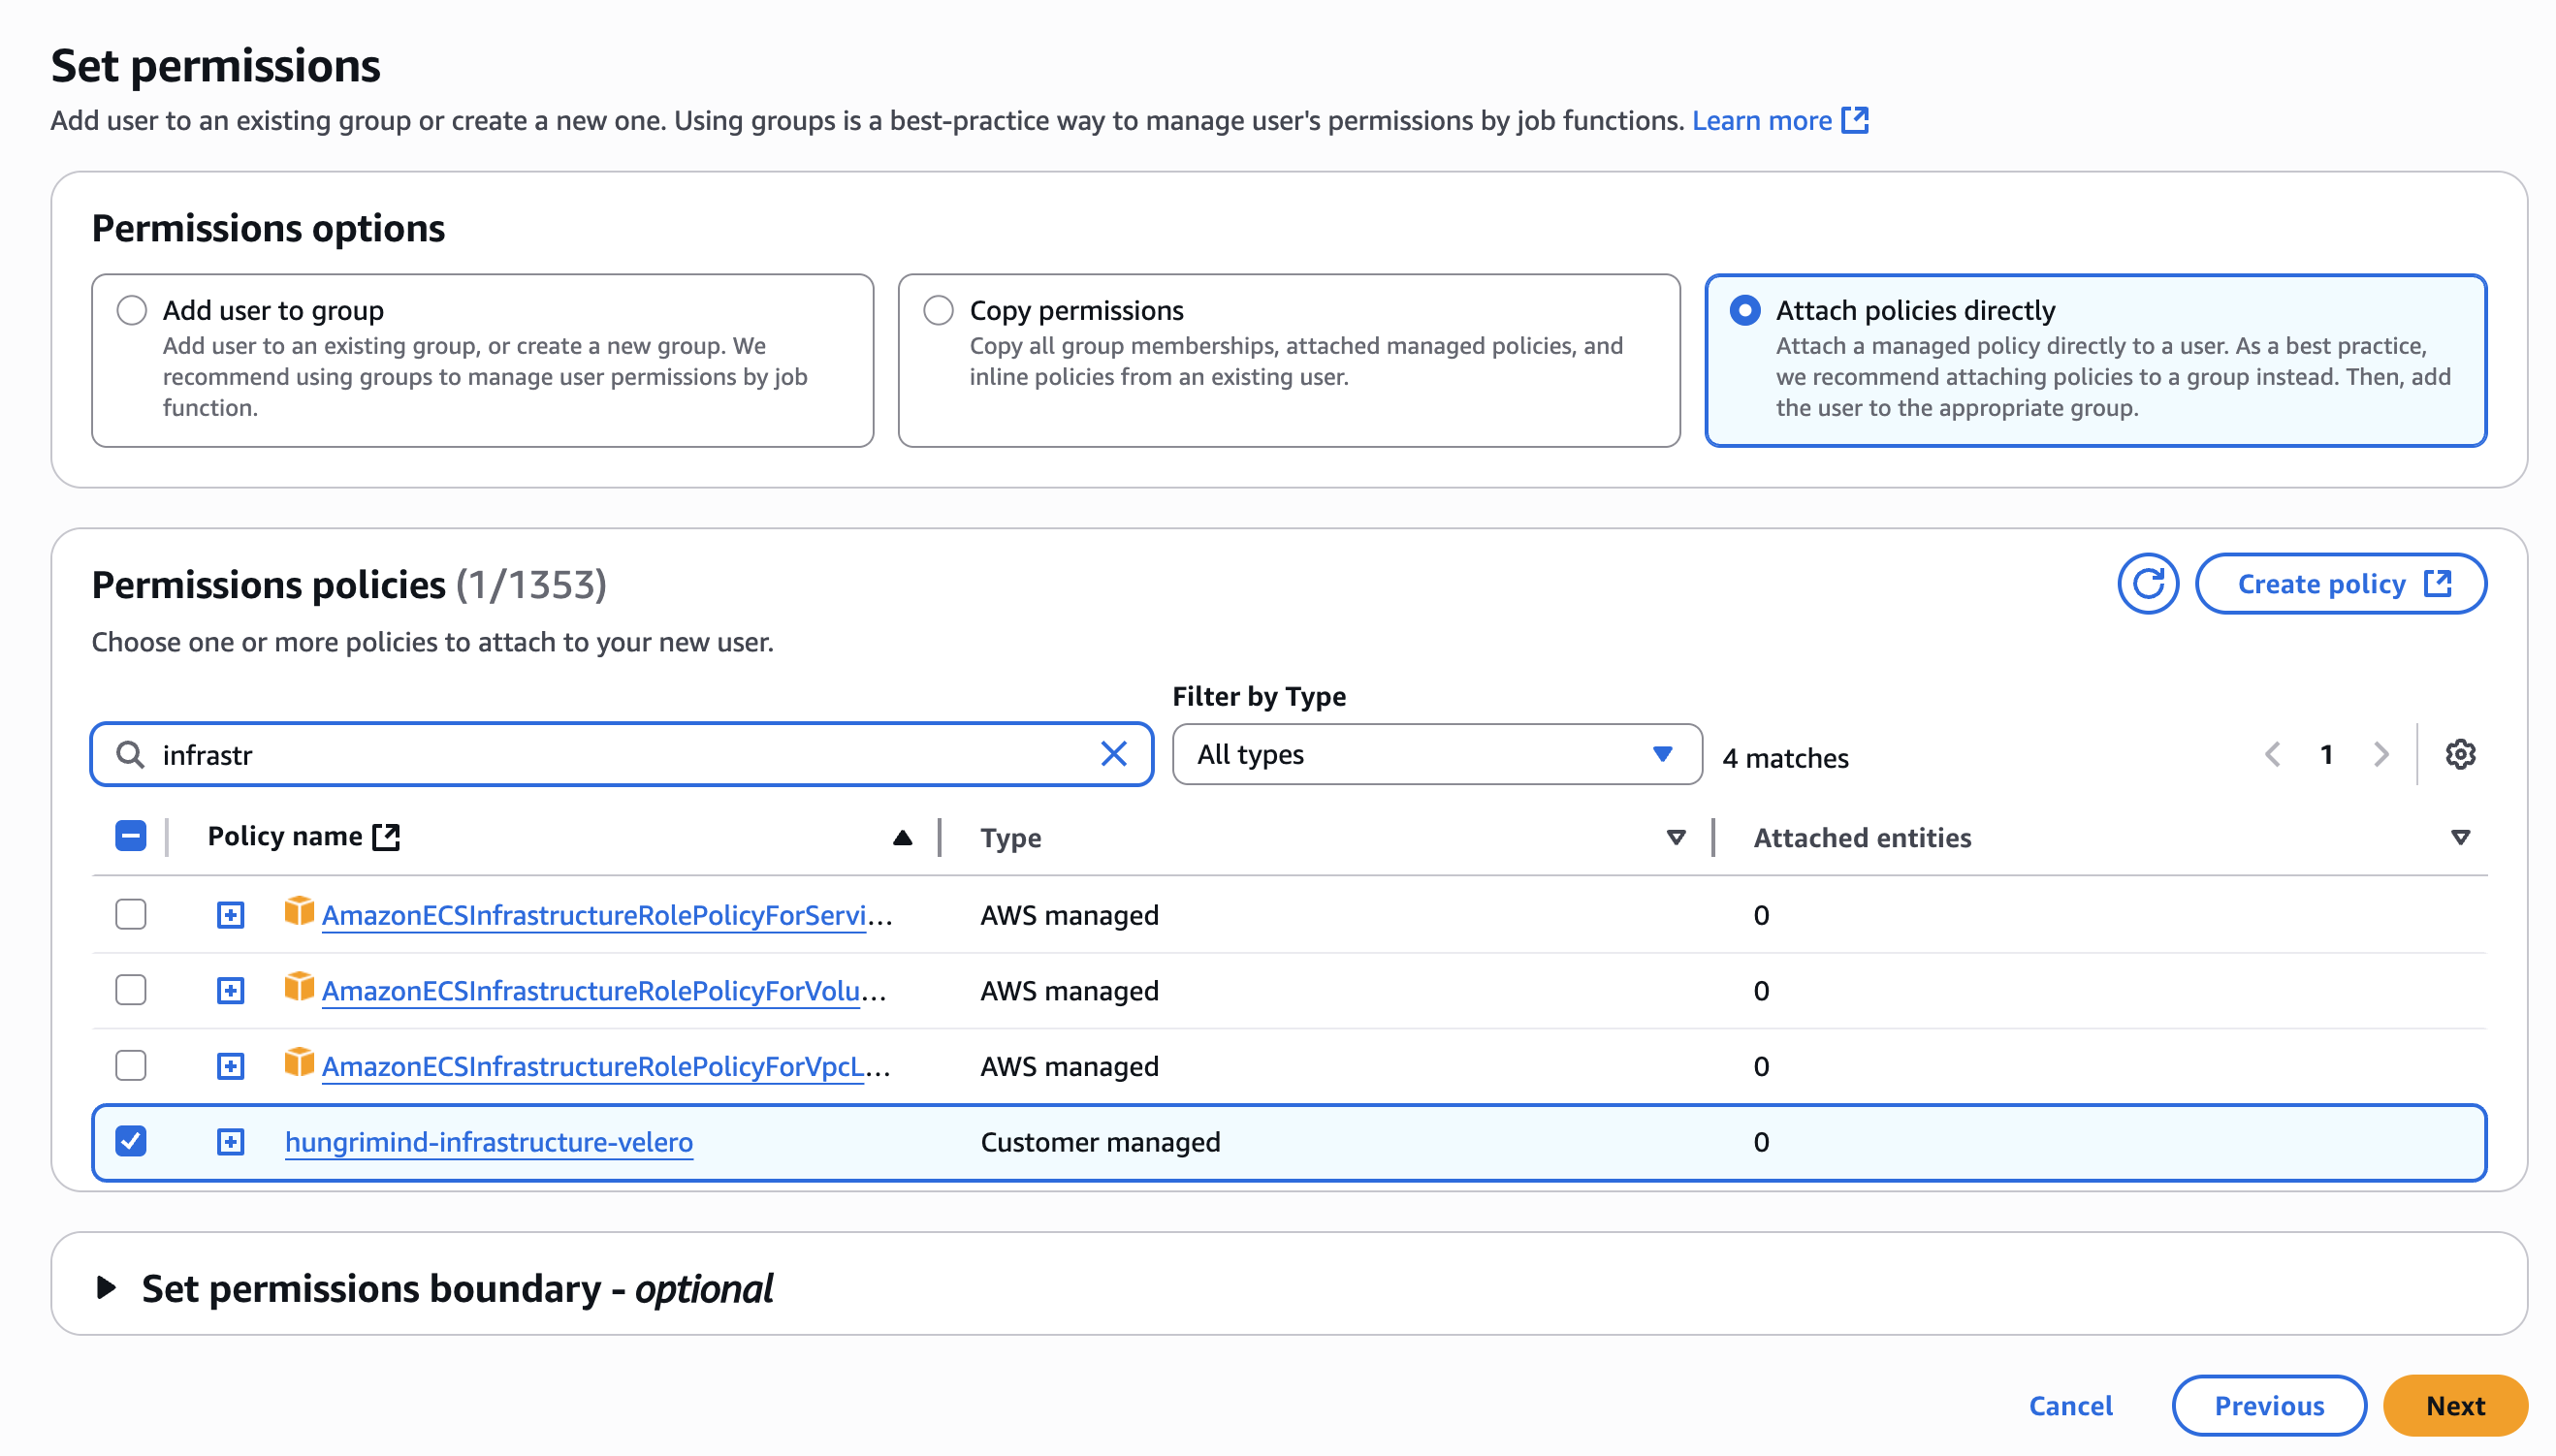The width and height of the screenshot is (2556, 1456).
Task: Select the Add user to group option
Action: [x=131, y=310]
